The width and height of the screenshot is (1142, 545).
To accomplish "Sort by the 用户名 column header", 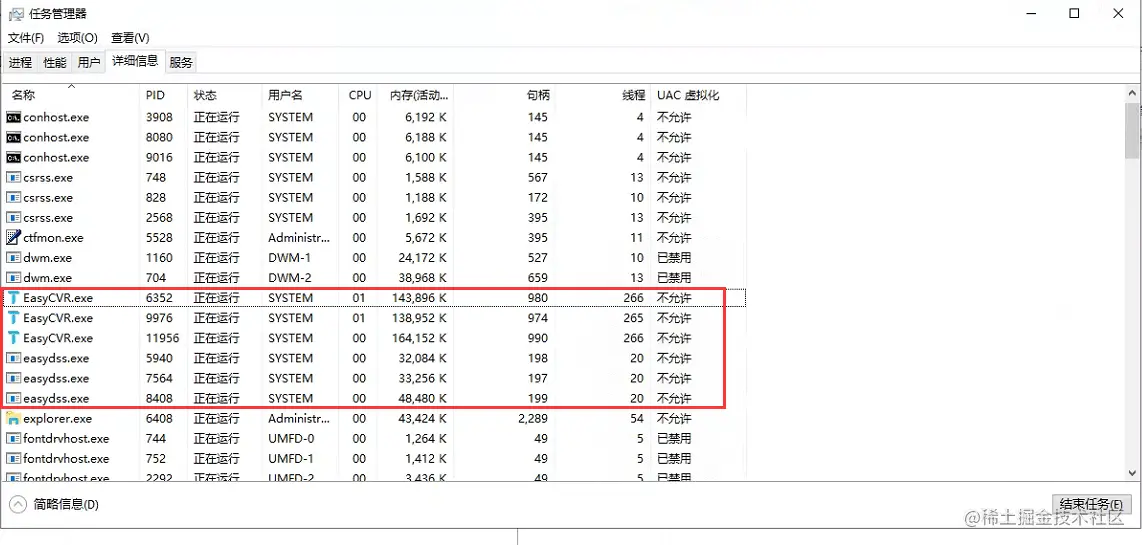I will 300,95.
